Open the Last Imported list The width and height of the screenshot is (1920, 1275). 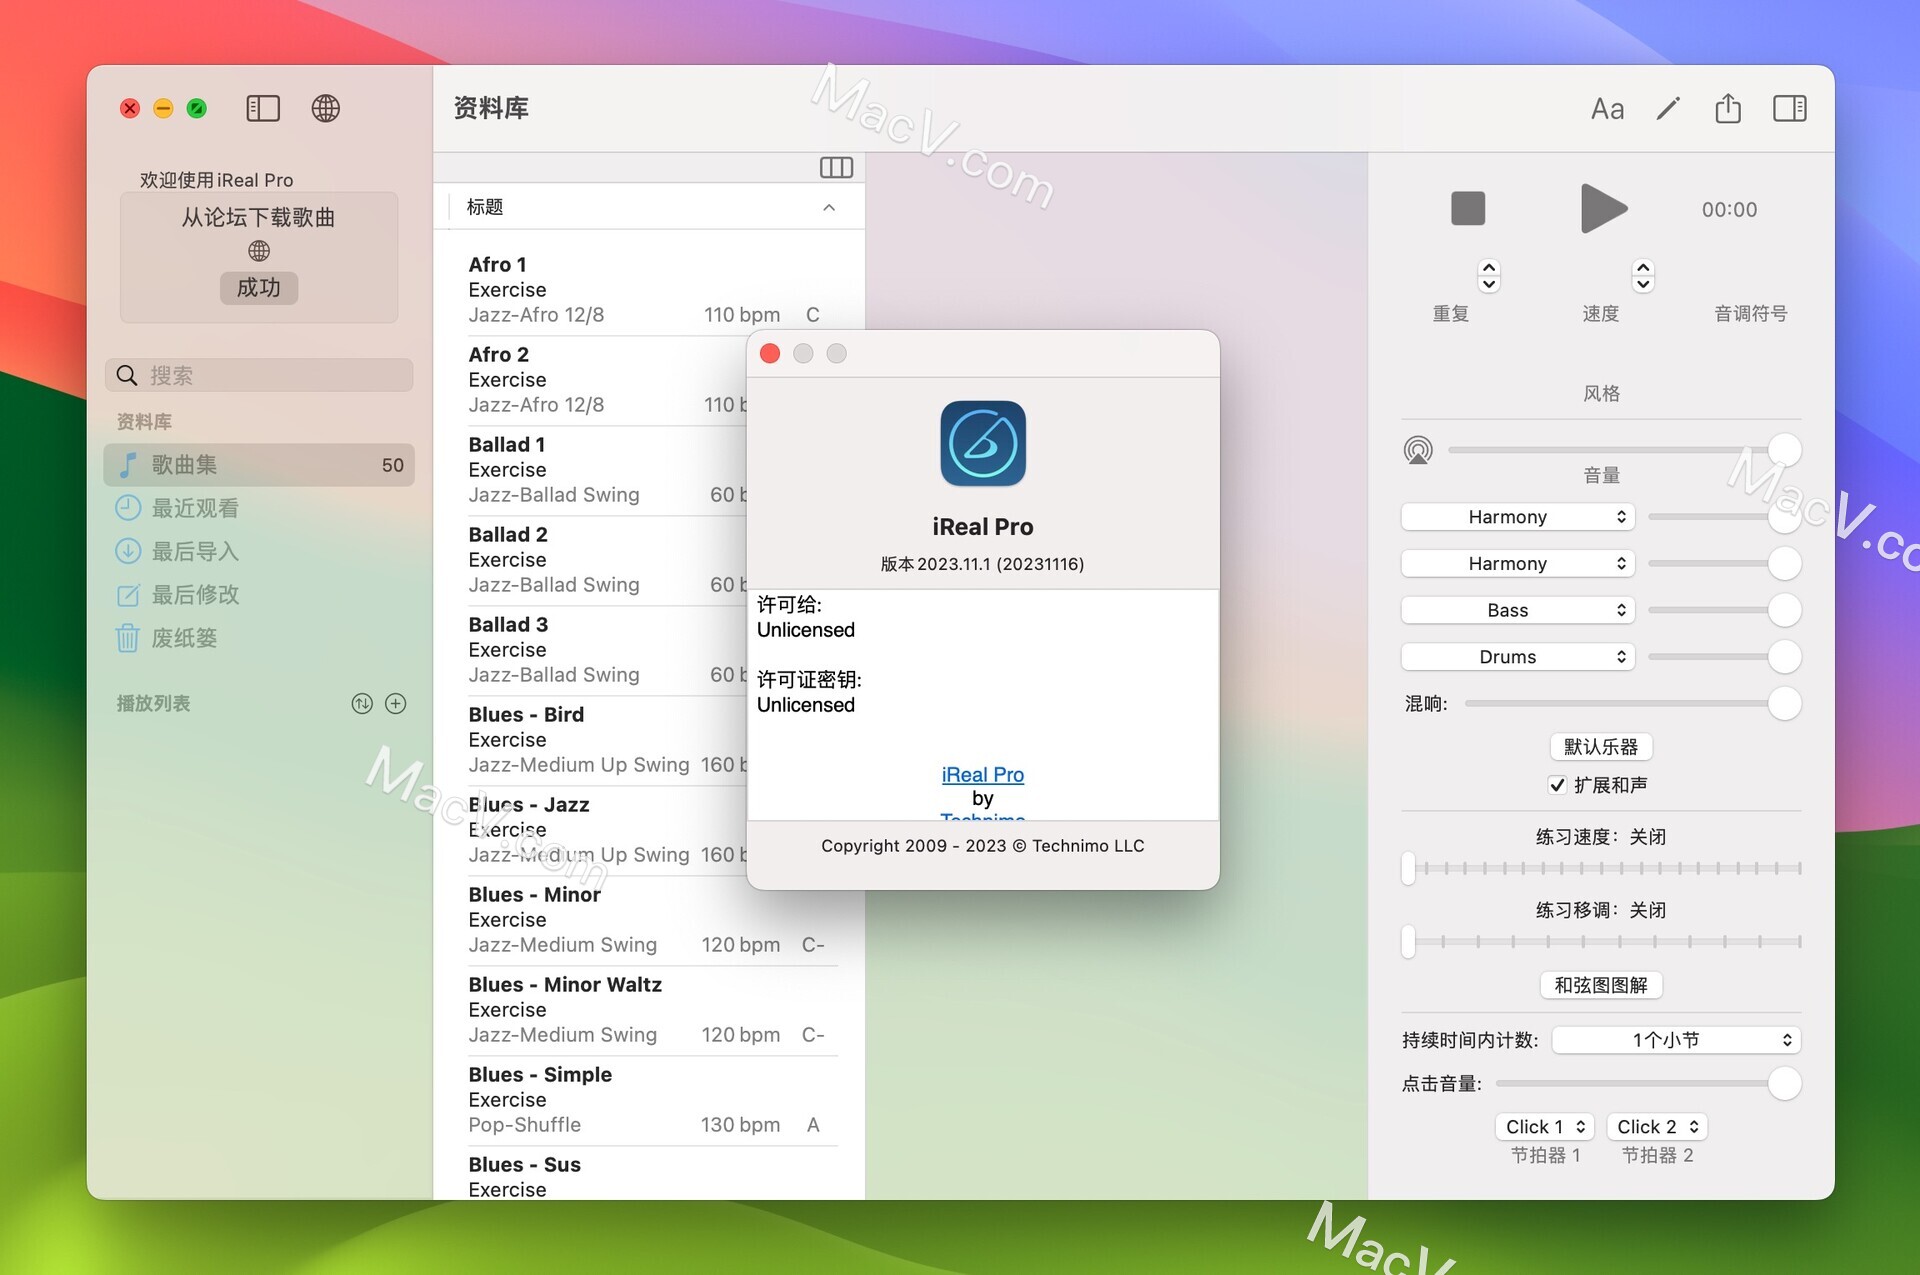[259, 551]
